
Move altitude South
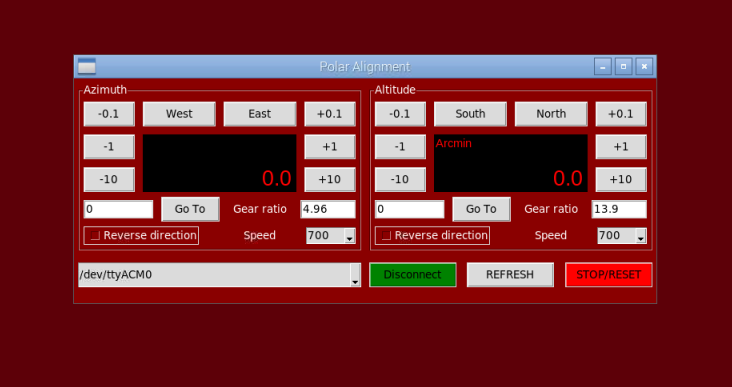[470, 114]
